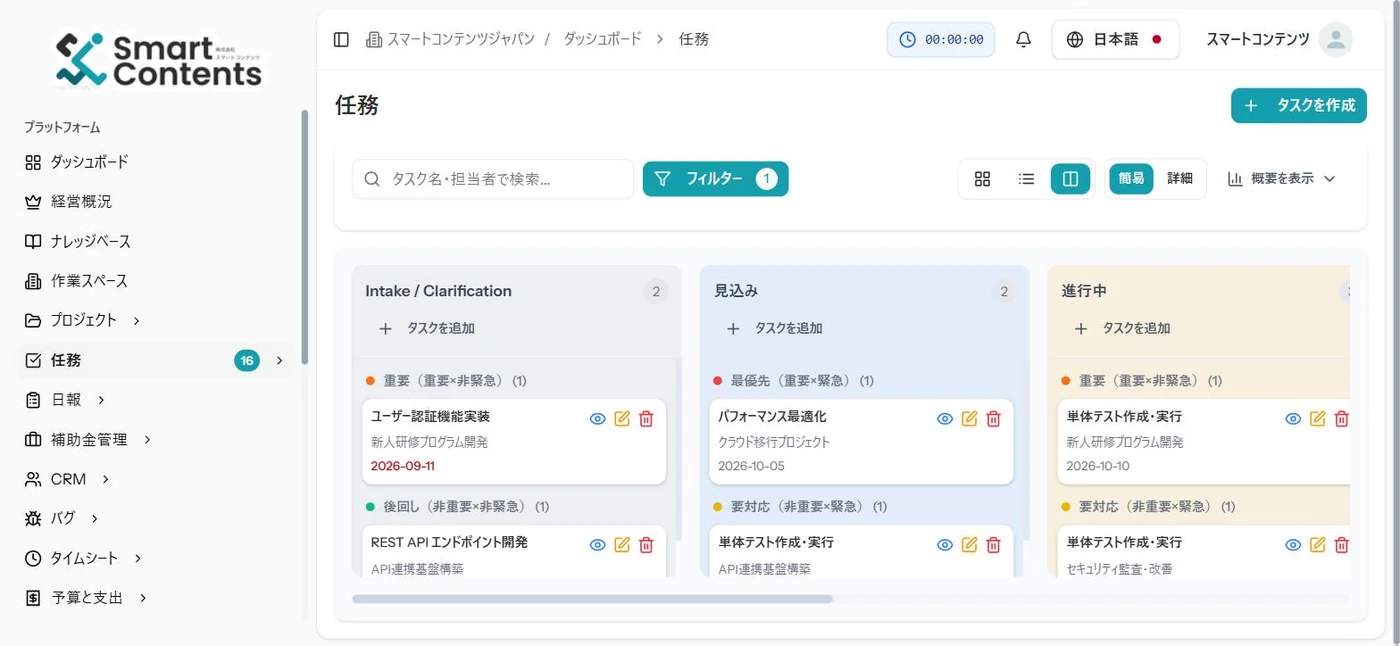The image size is (1400, 646).
Task: Delete the パフォーマンス最適化 task
Action: (993, 419)
